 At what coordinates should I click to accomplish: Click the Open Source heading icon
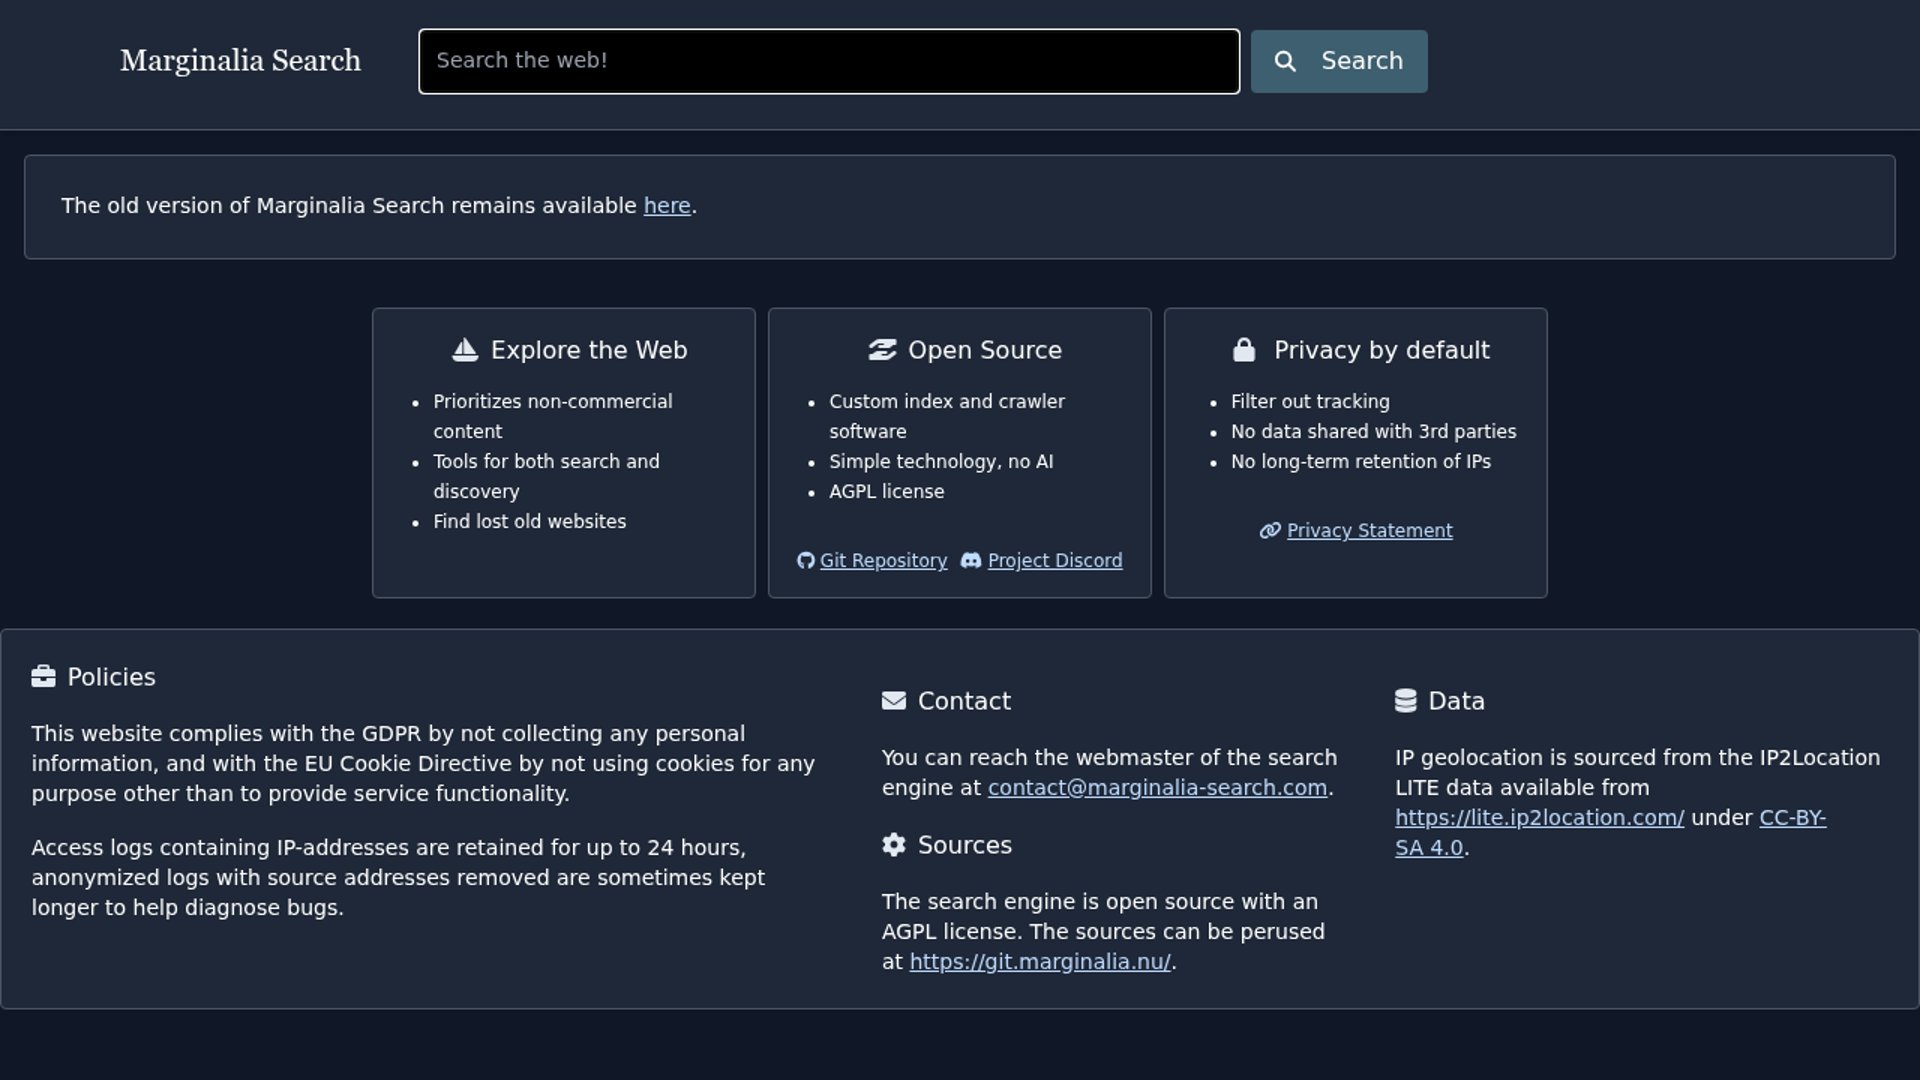(882, 350)
